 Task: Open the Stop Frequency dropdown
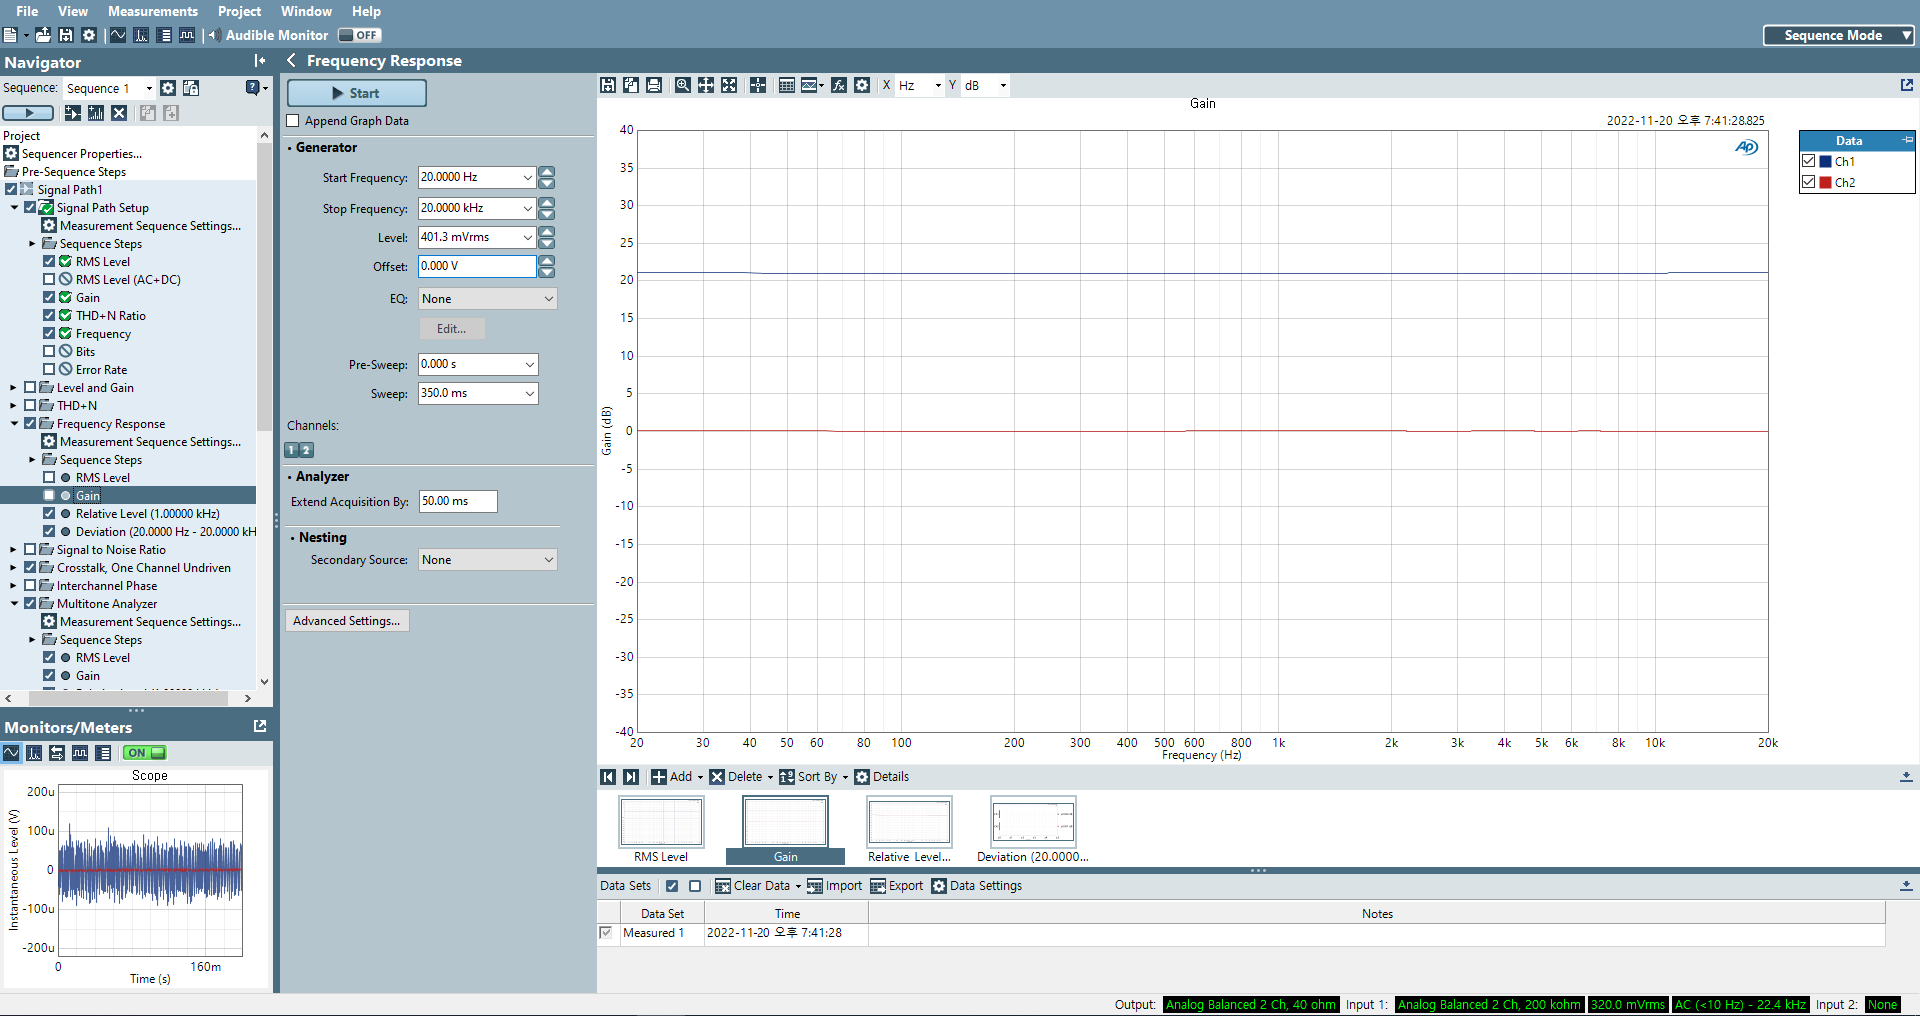coord(528,208)
